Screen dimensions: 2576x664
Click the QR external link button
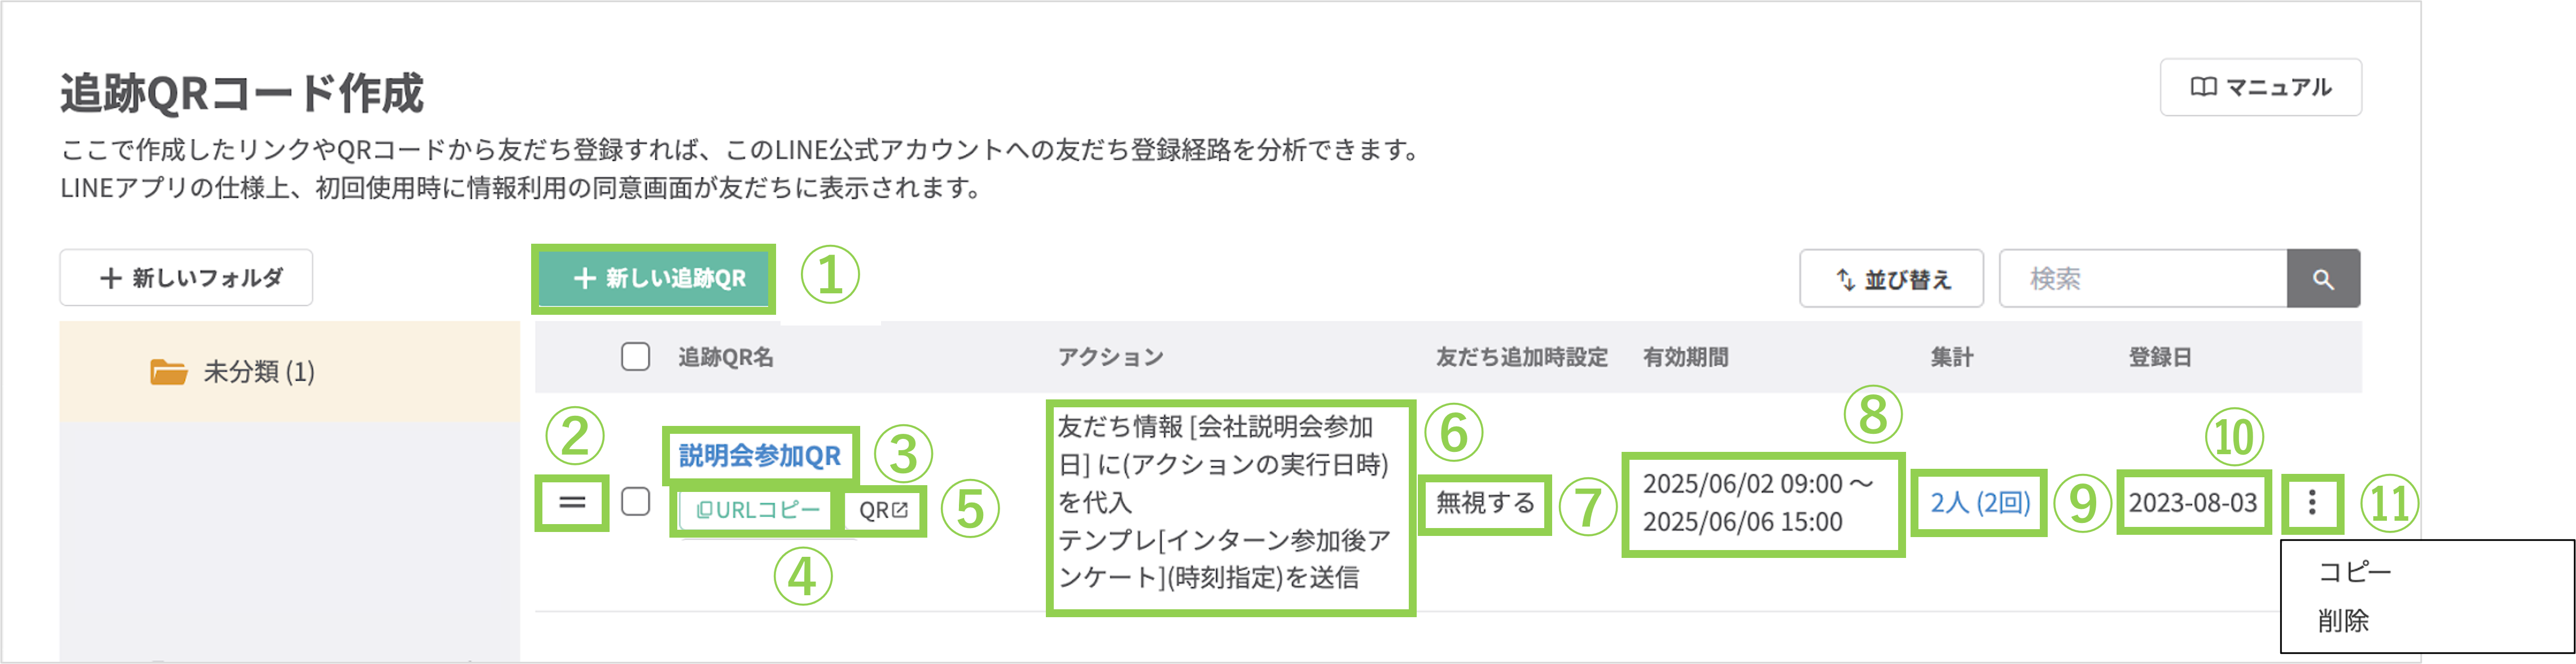883,510
